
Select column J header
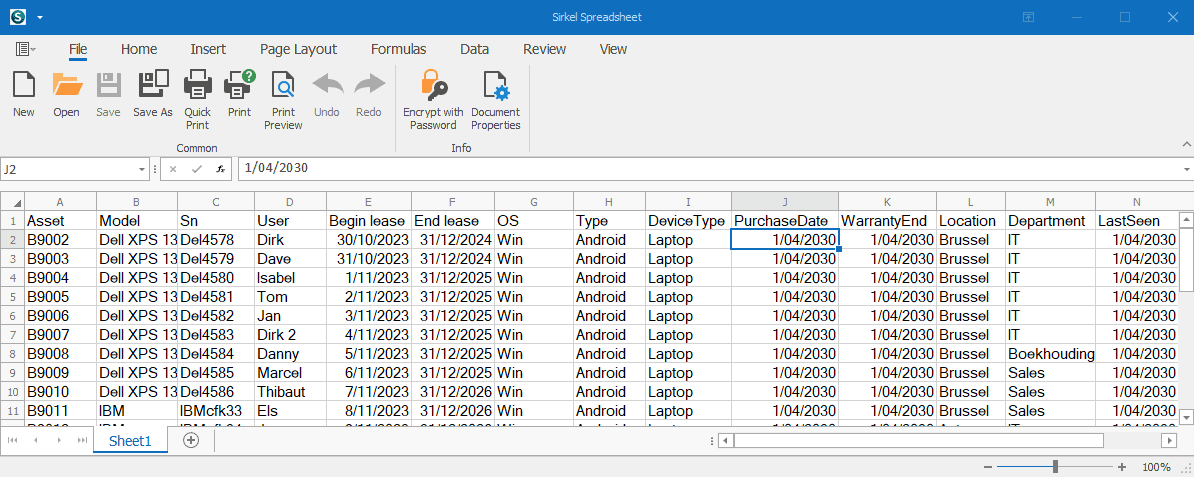(x=785, y=201)
